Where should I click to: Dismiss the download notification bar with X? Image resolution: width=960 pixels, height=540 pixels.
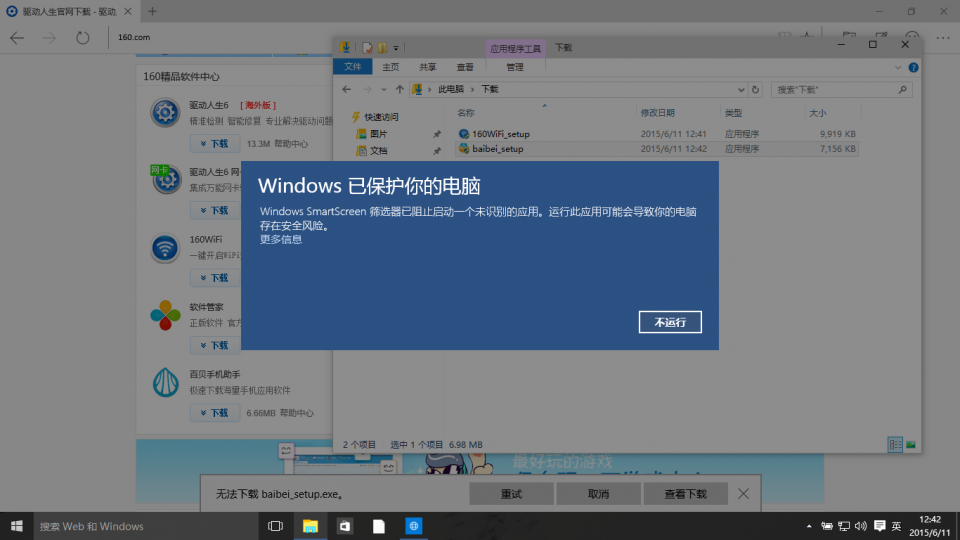tap(743, 493)
